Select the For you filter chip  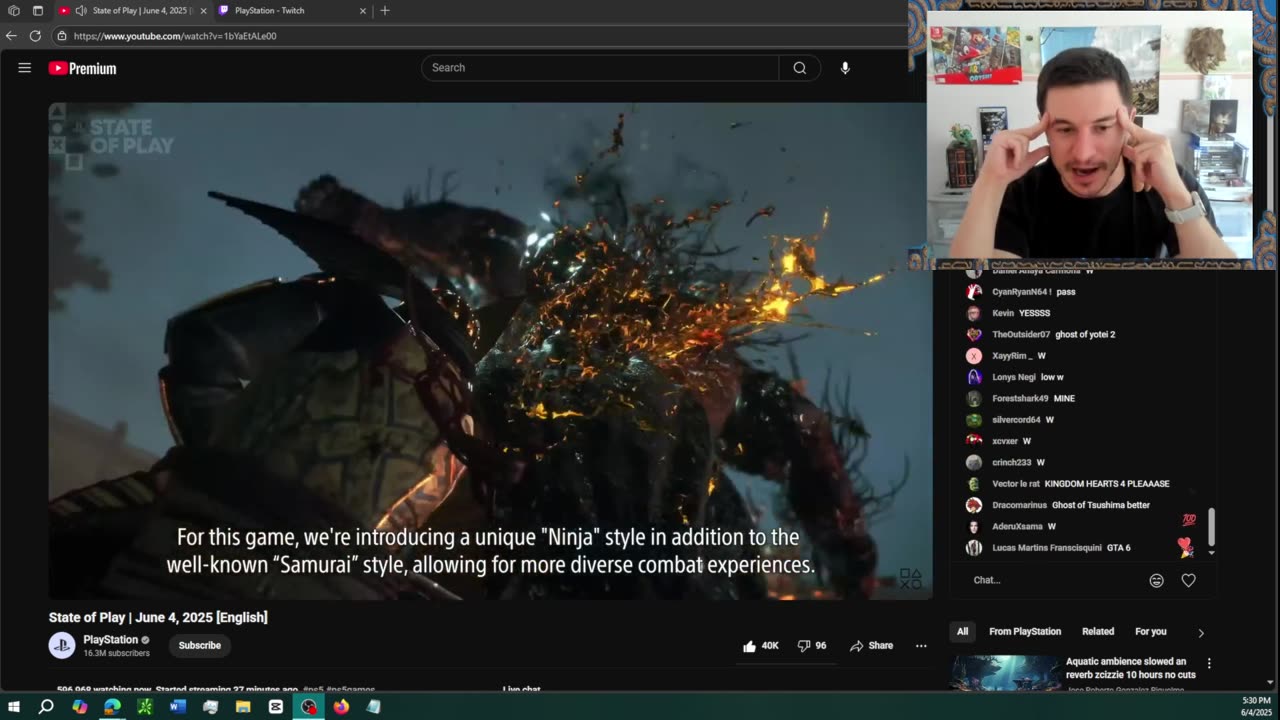tap(1151, 632)
